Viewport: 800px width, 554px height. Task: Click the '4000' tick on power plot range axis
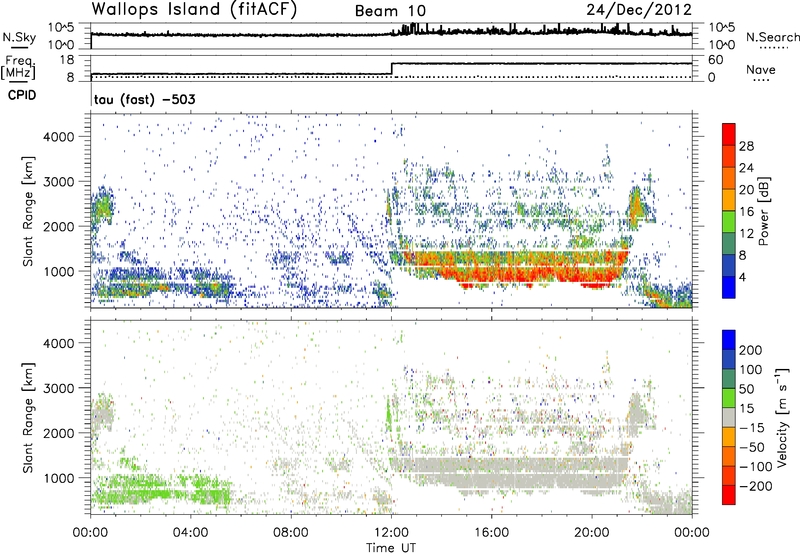(59, 137)
